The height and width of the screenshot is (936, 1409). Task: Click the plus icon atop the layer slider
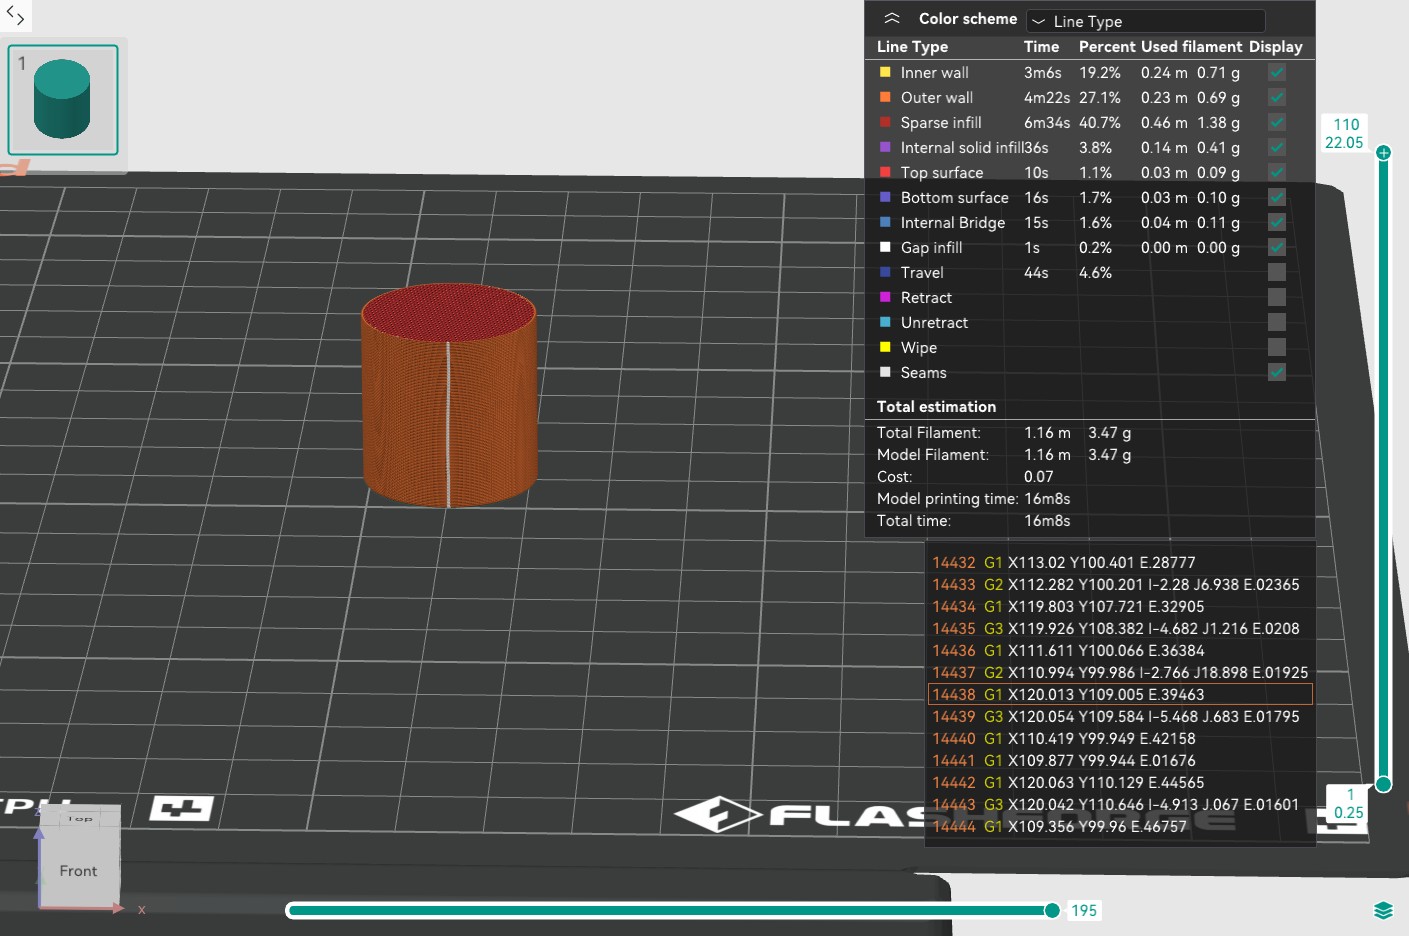1383,153
